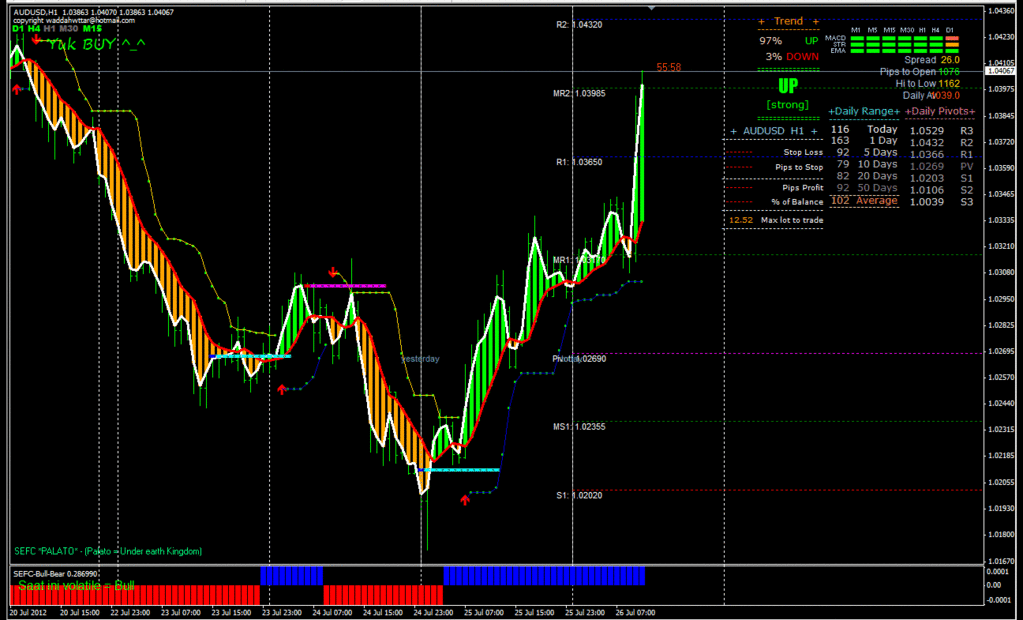Click the D1 timeframe indicator label
The height and width of the screenshot is (620, 1023).
point(17,29)
